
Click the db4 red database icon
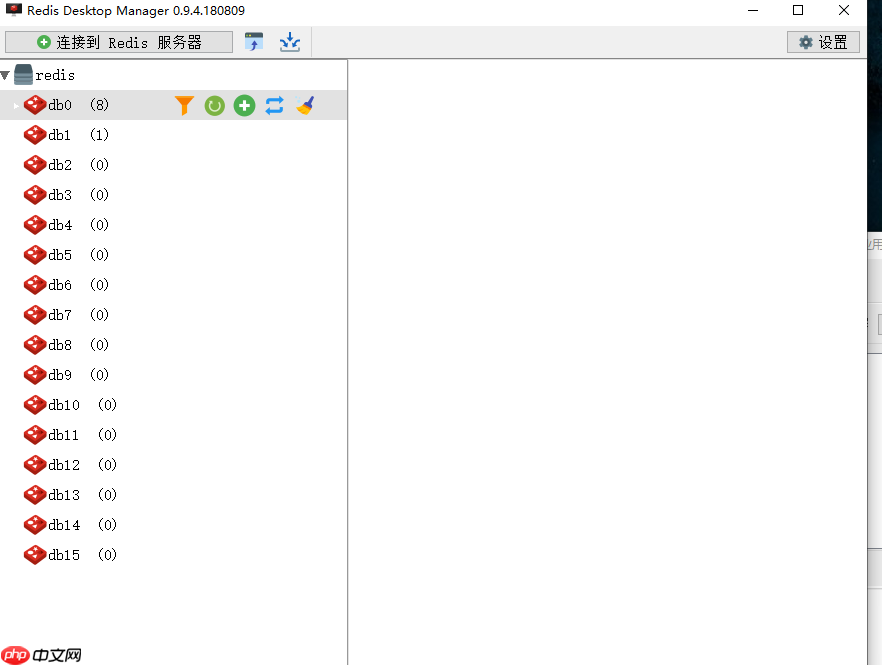[35, 225]
